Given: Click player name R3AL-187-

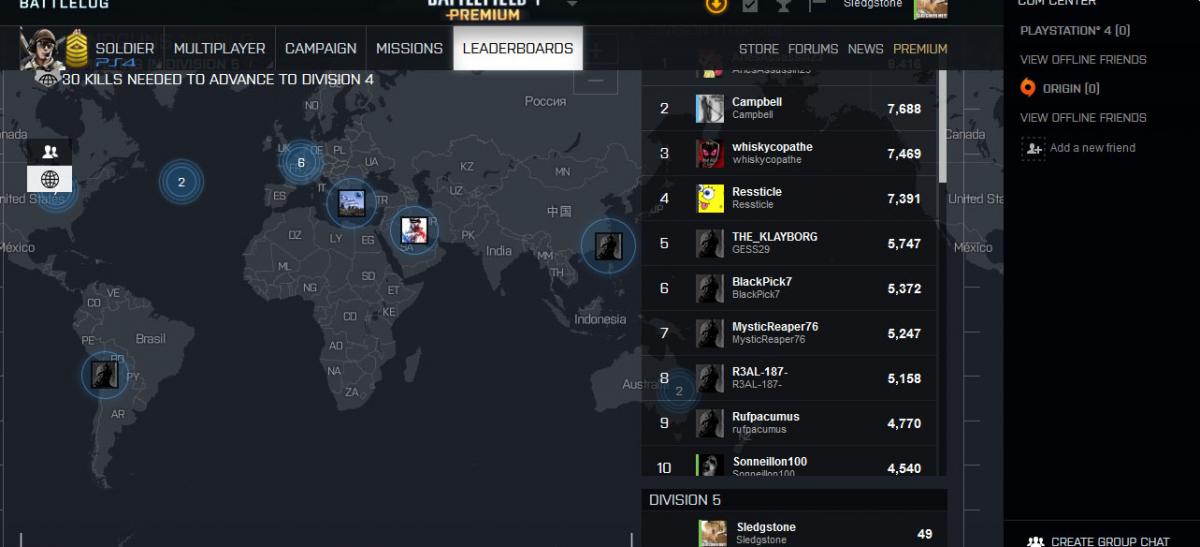Looking at the screenshot, I should (759, 372).
